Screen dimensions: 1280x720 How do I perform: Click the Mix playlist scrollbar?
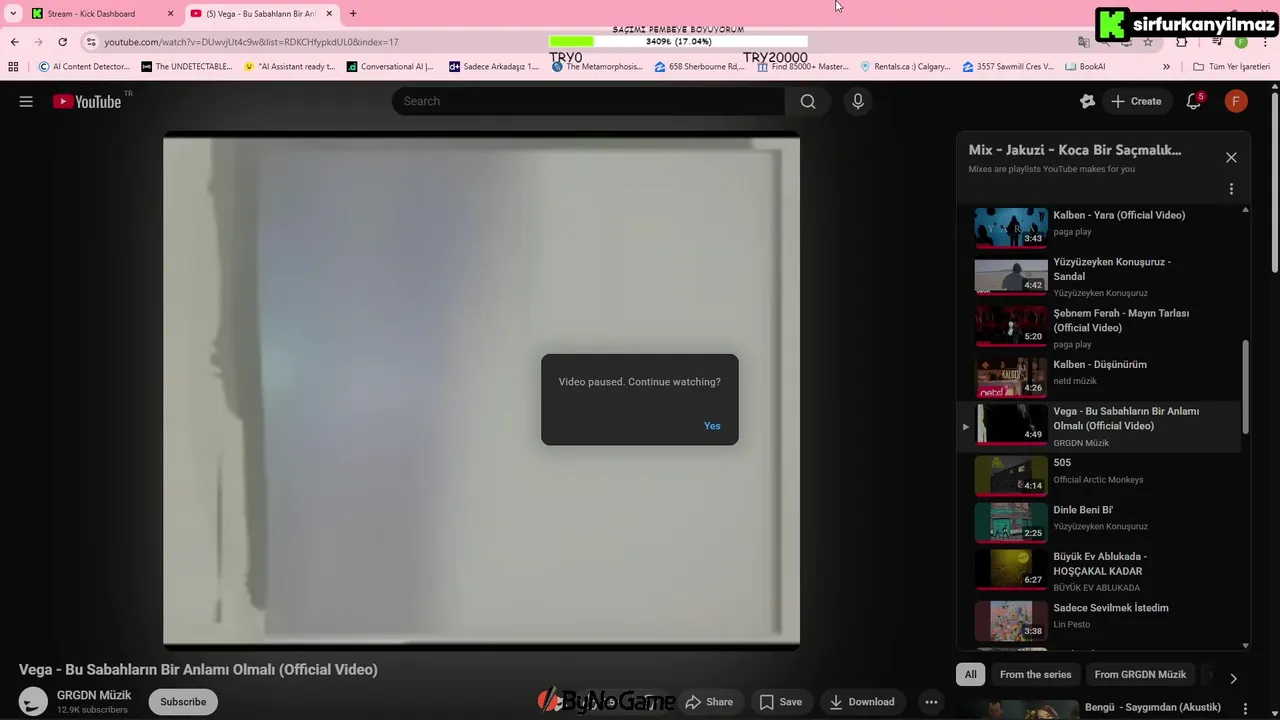(1245, 387)
